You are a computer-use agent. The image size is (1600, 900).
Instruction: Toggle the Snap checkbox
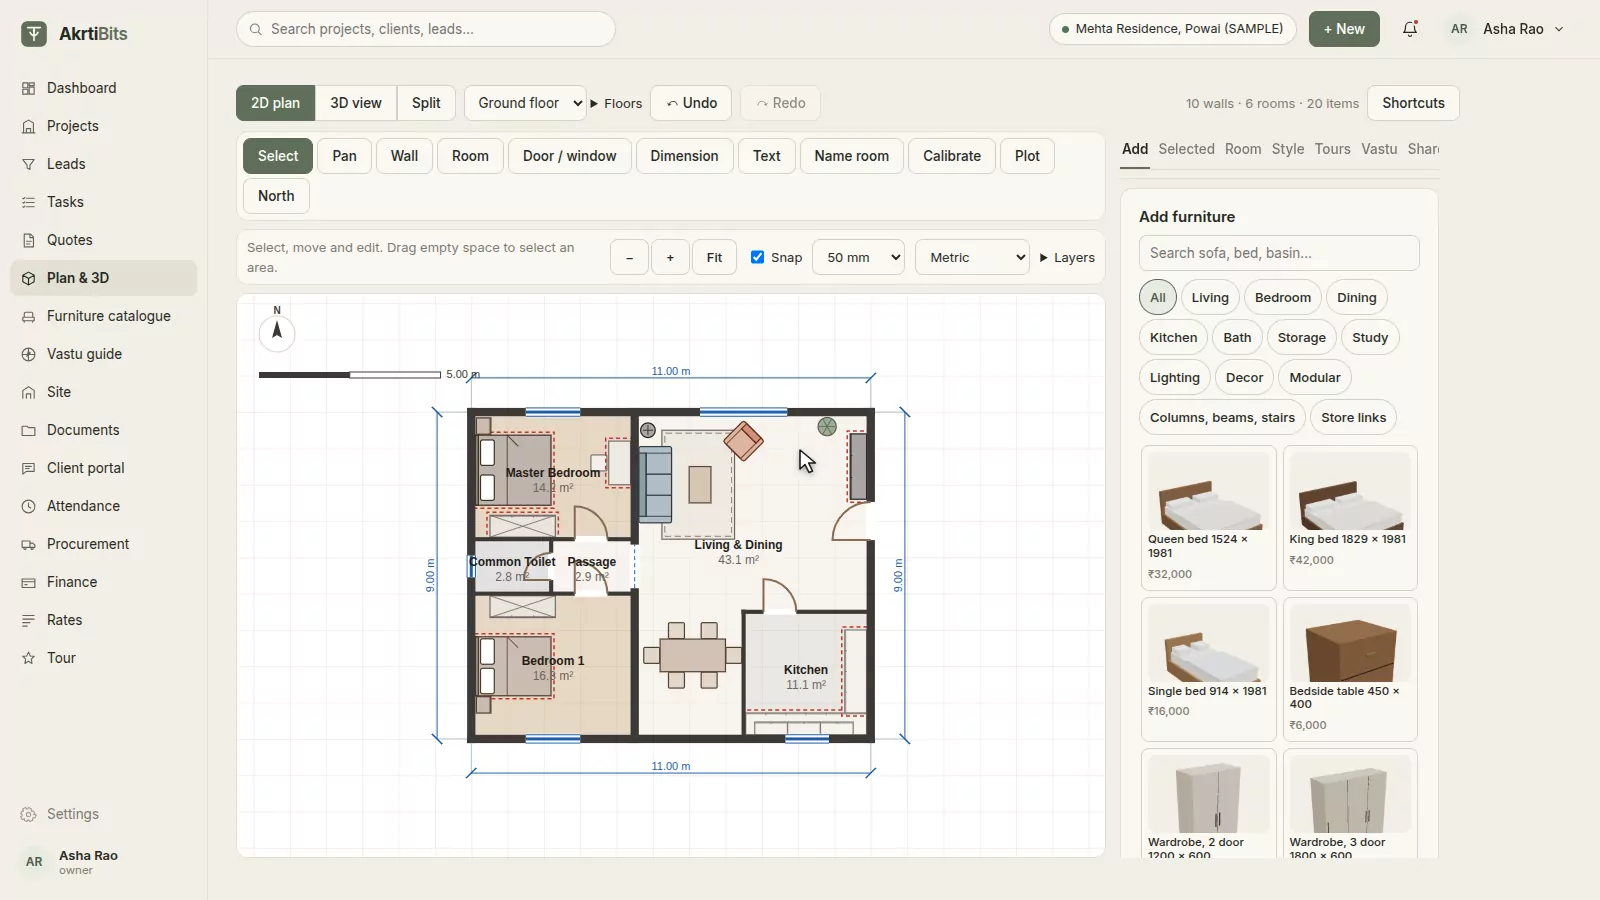coord(757,257)
